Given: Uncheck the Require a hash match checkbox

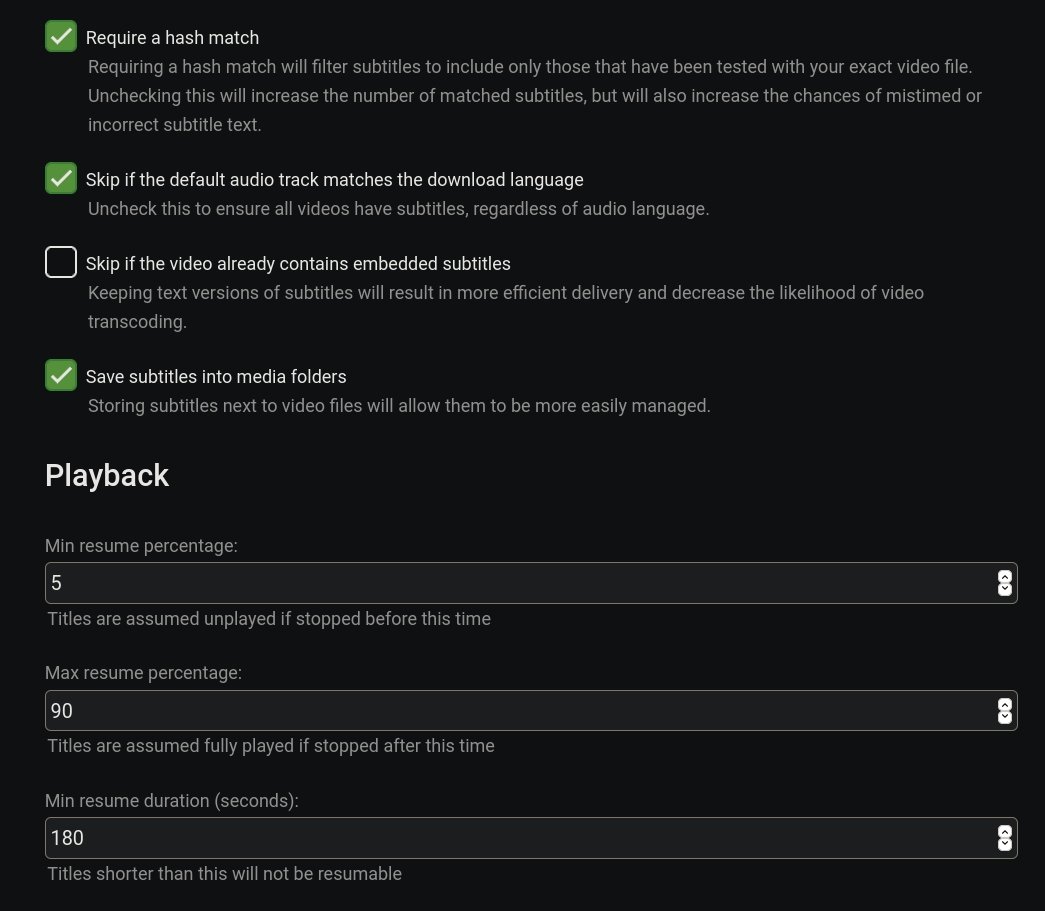Looking at the screenshot, I should pyautogui.click(x=61, y=37).
